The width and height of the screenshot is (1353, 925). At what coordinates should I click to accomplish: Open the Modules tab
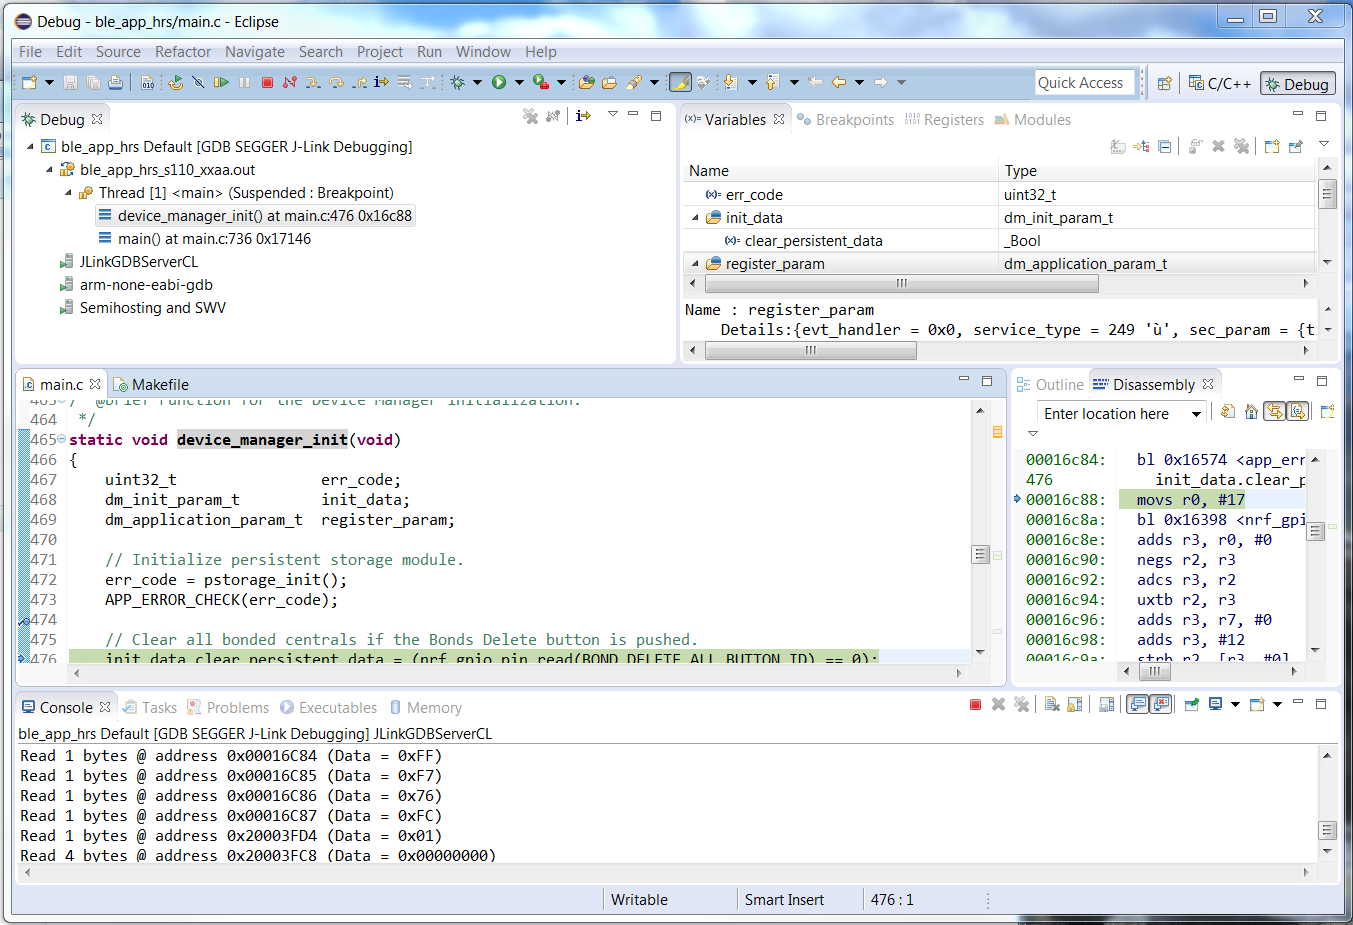pyautogui.click(x=1033, y=120)
